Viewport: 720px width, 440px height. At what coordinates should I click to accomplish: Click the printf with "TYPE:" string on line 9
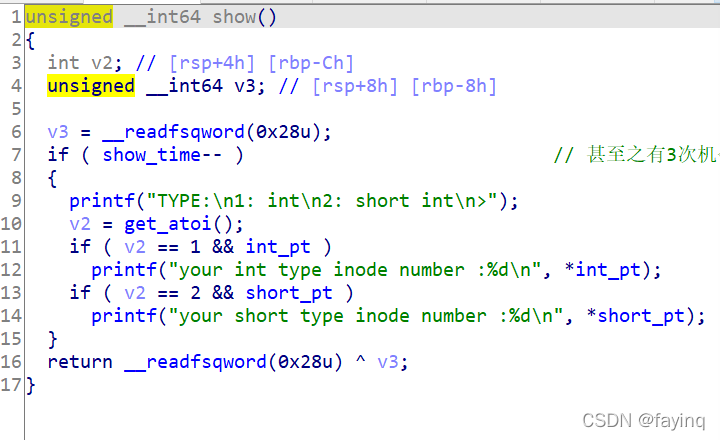294,201
